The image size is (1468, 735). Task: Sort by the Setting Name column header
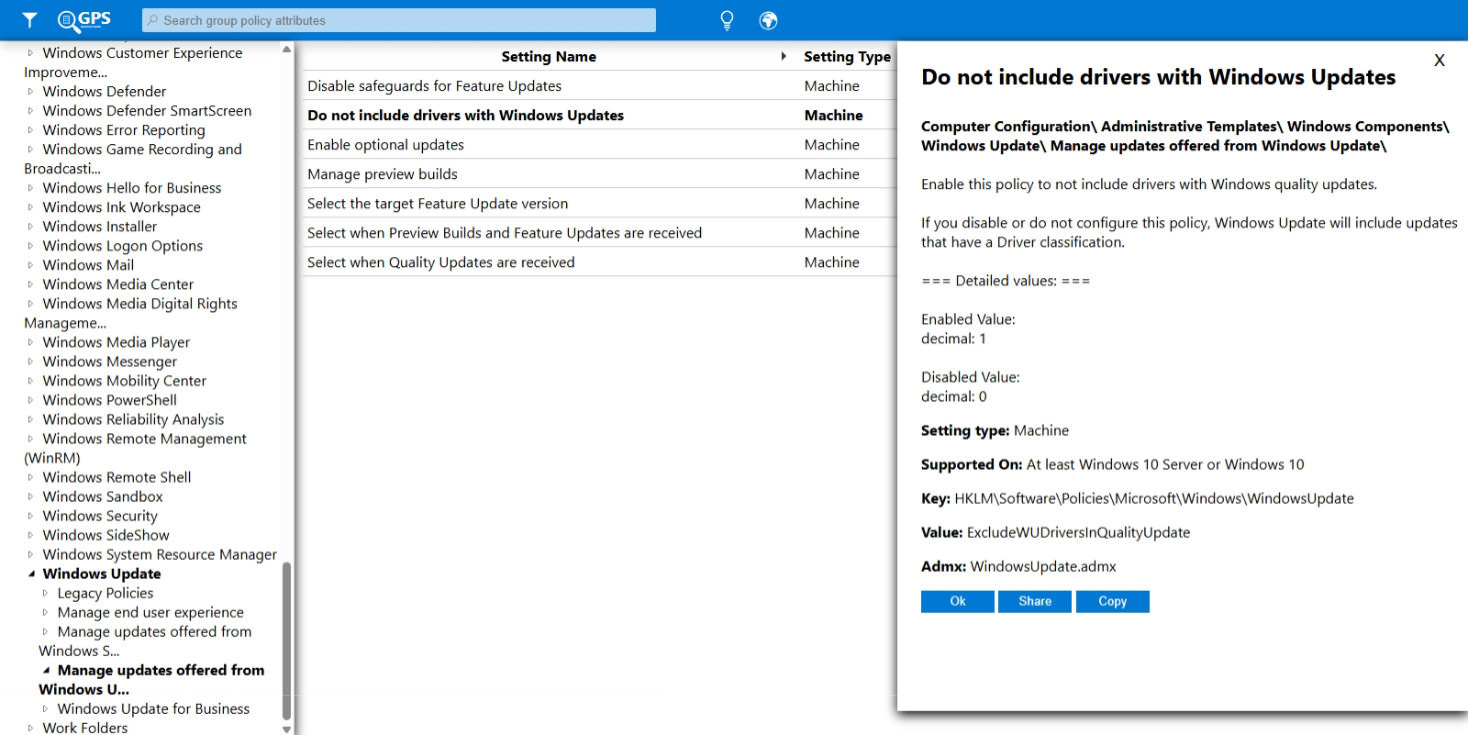click(549, 57)
